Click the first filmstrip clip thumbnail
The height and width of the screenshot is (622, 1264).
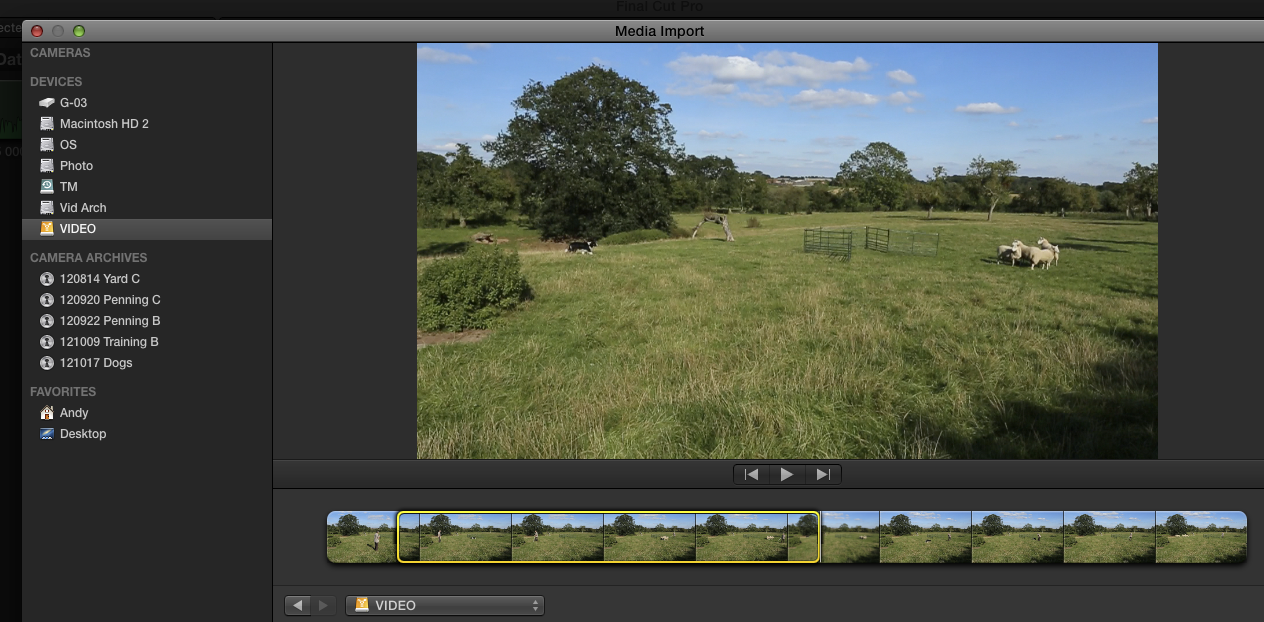pyautogui.click(x=361, y=537)
